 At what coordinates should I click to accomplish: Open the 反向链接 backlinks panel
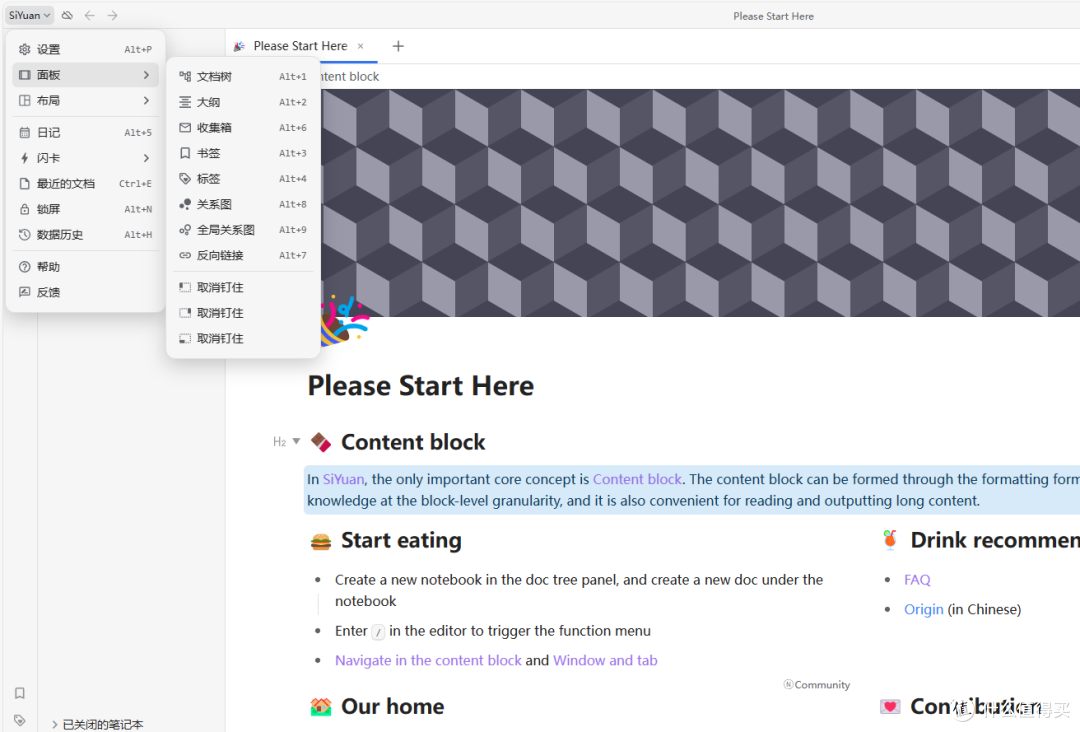pos(243,255)
